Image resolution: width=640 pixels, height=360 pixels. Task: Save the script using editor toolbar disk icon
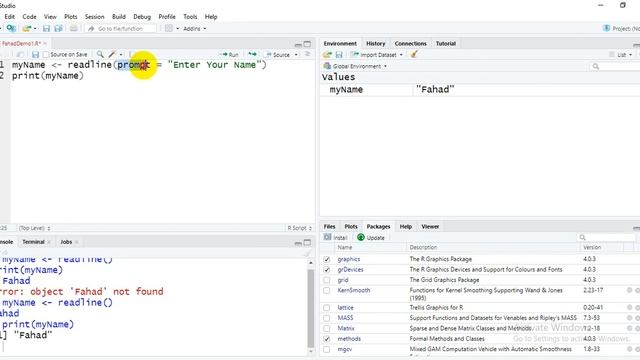tap(36, 54)
